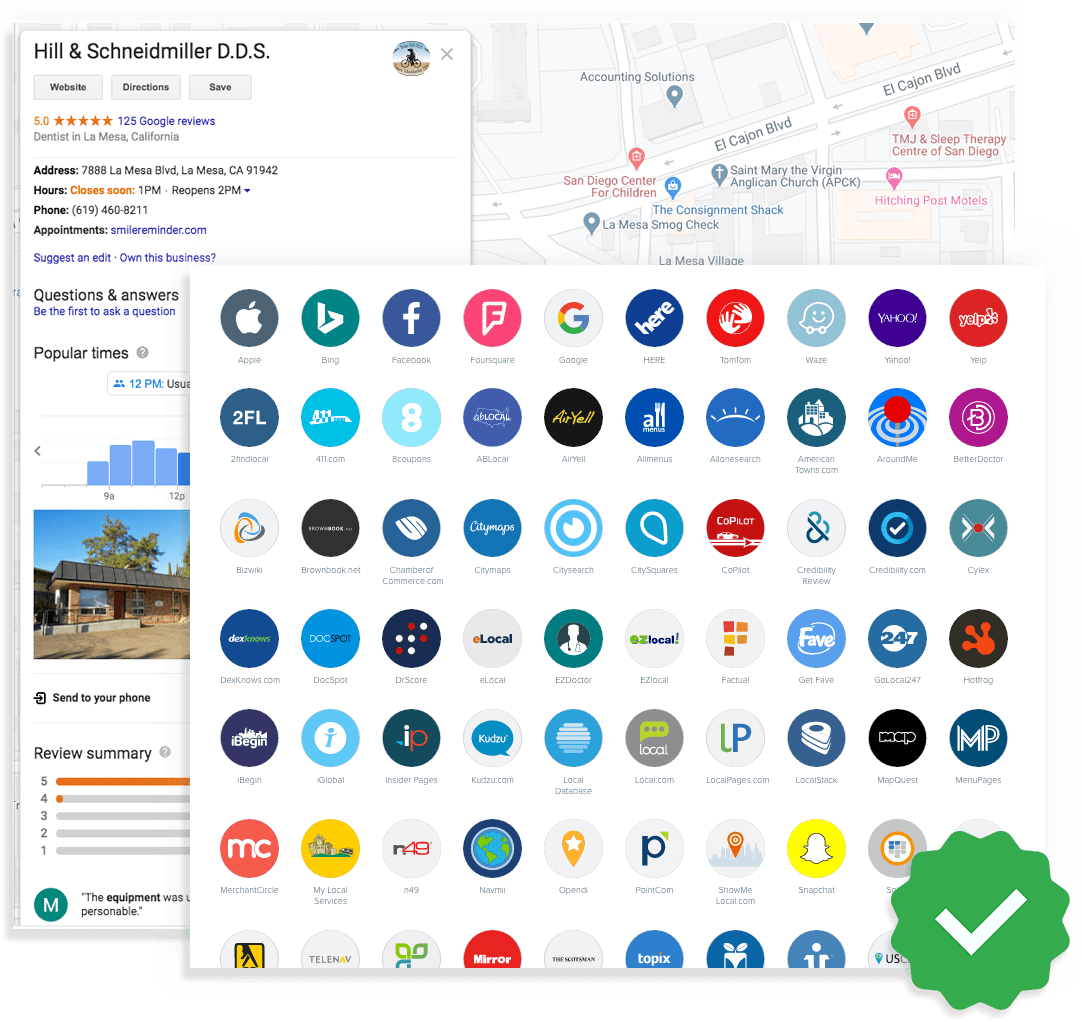The height and width of the screenshot is (1022, 1082).
Task: Select the AirYell icon
Action: pos(573,417)
